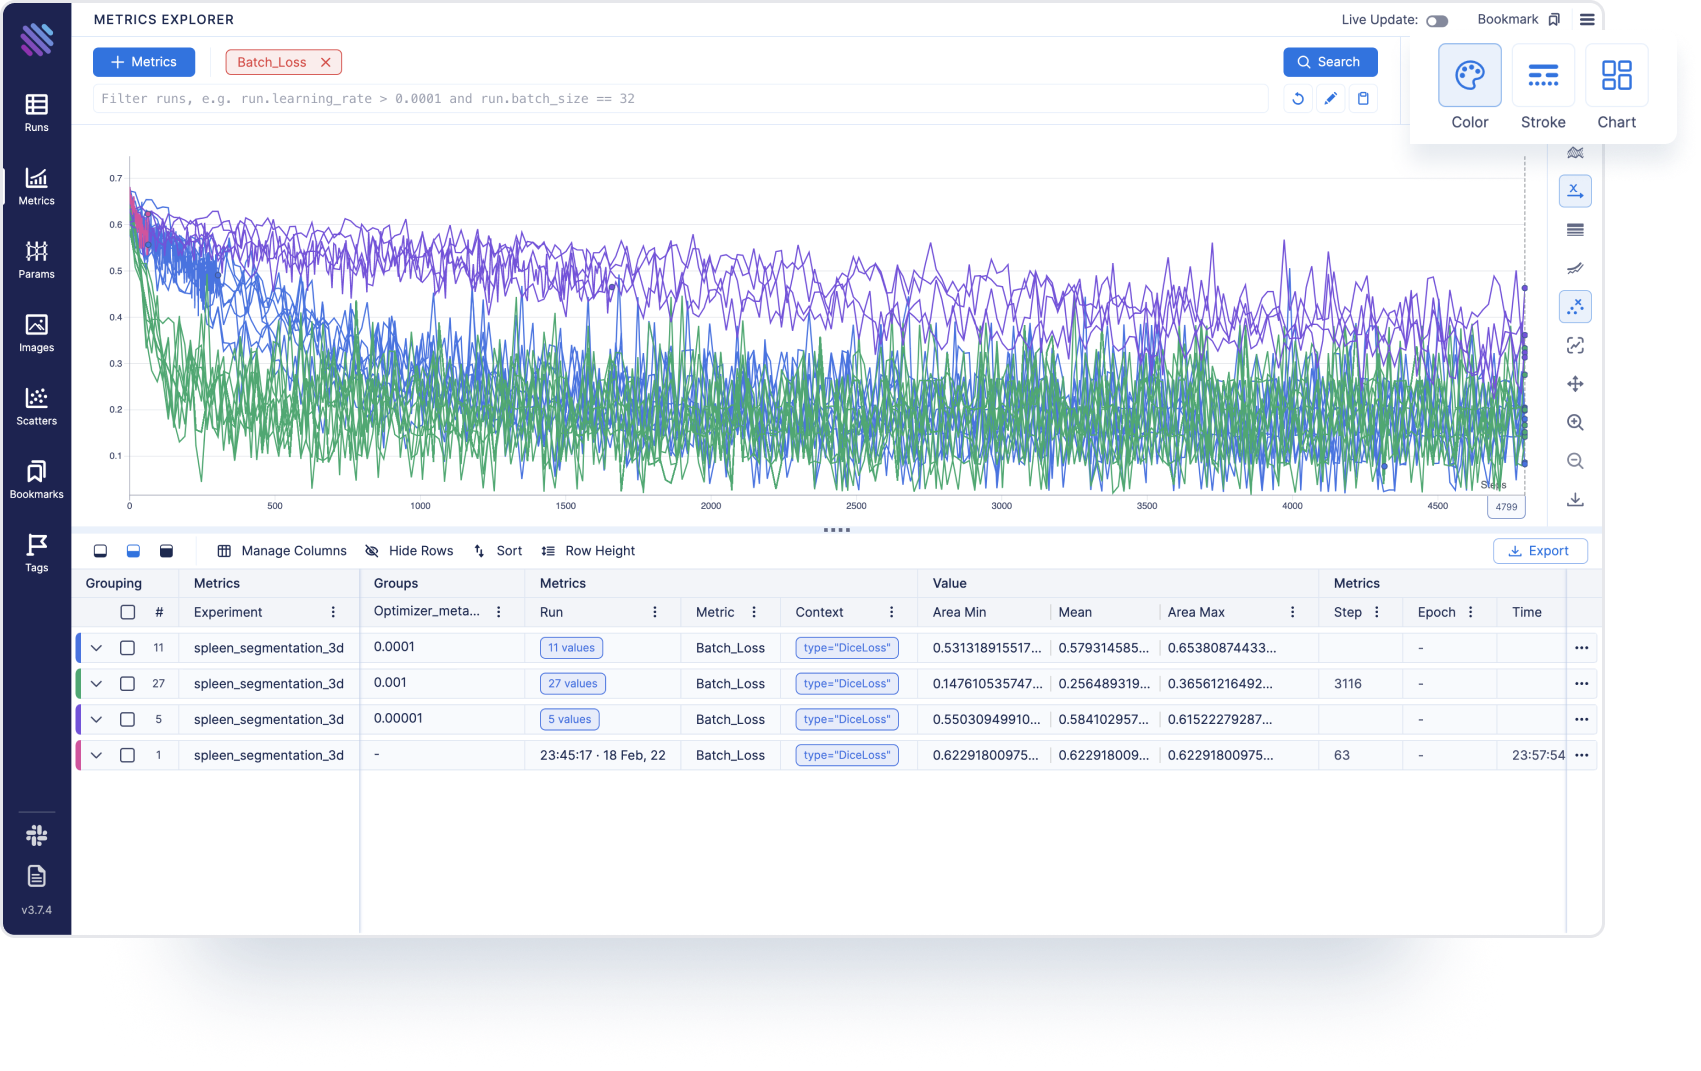Expand the 0.00001 group row with 5 values

point(96,720)
